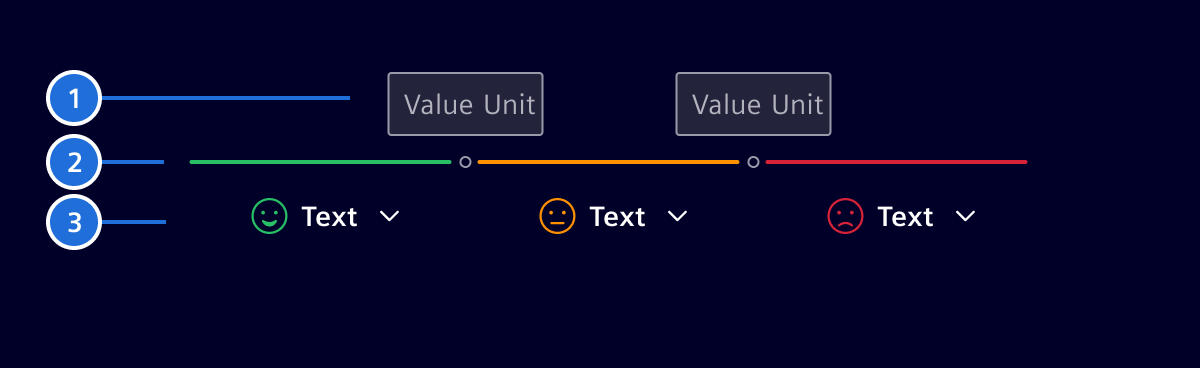Viewport: 1200px width, 368px height.
Task: Open the dropdown chevron beside red face Text
Action: pyautogui.click(x=965, y=216)
